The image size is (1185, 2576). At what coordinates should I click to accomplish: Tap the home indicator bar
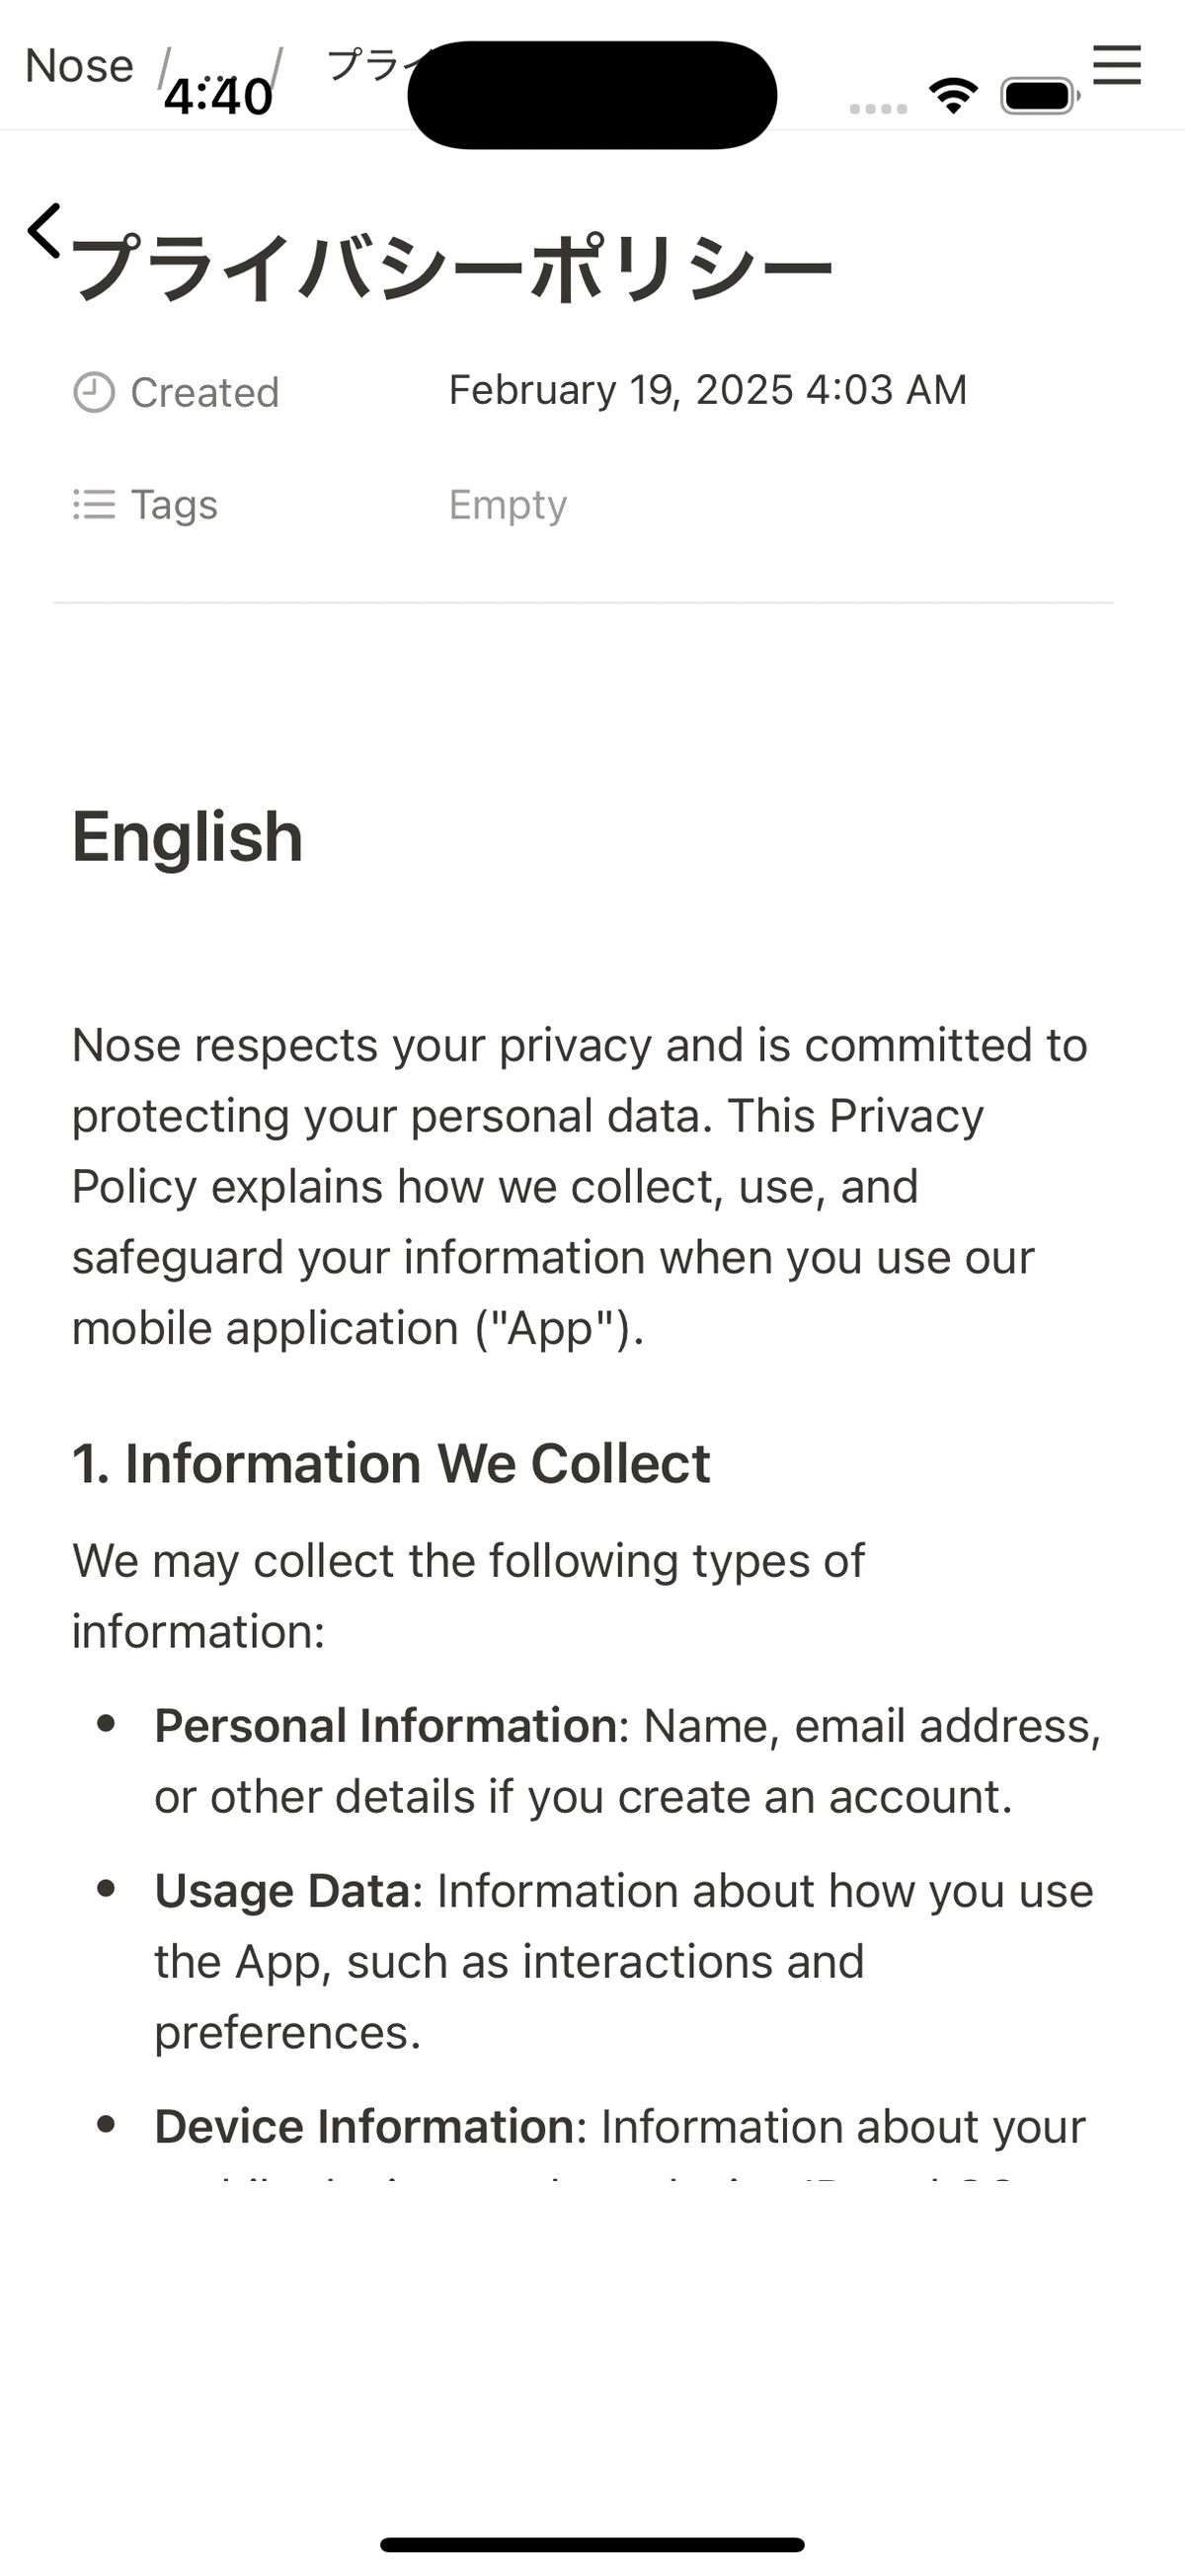tap(592, 2544)
